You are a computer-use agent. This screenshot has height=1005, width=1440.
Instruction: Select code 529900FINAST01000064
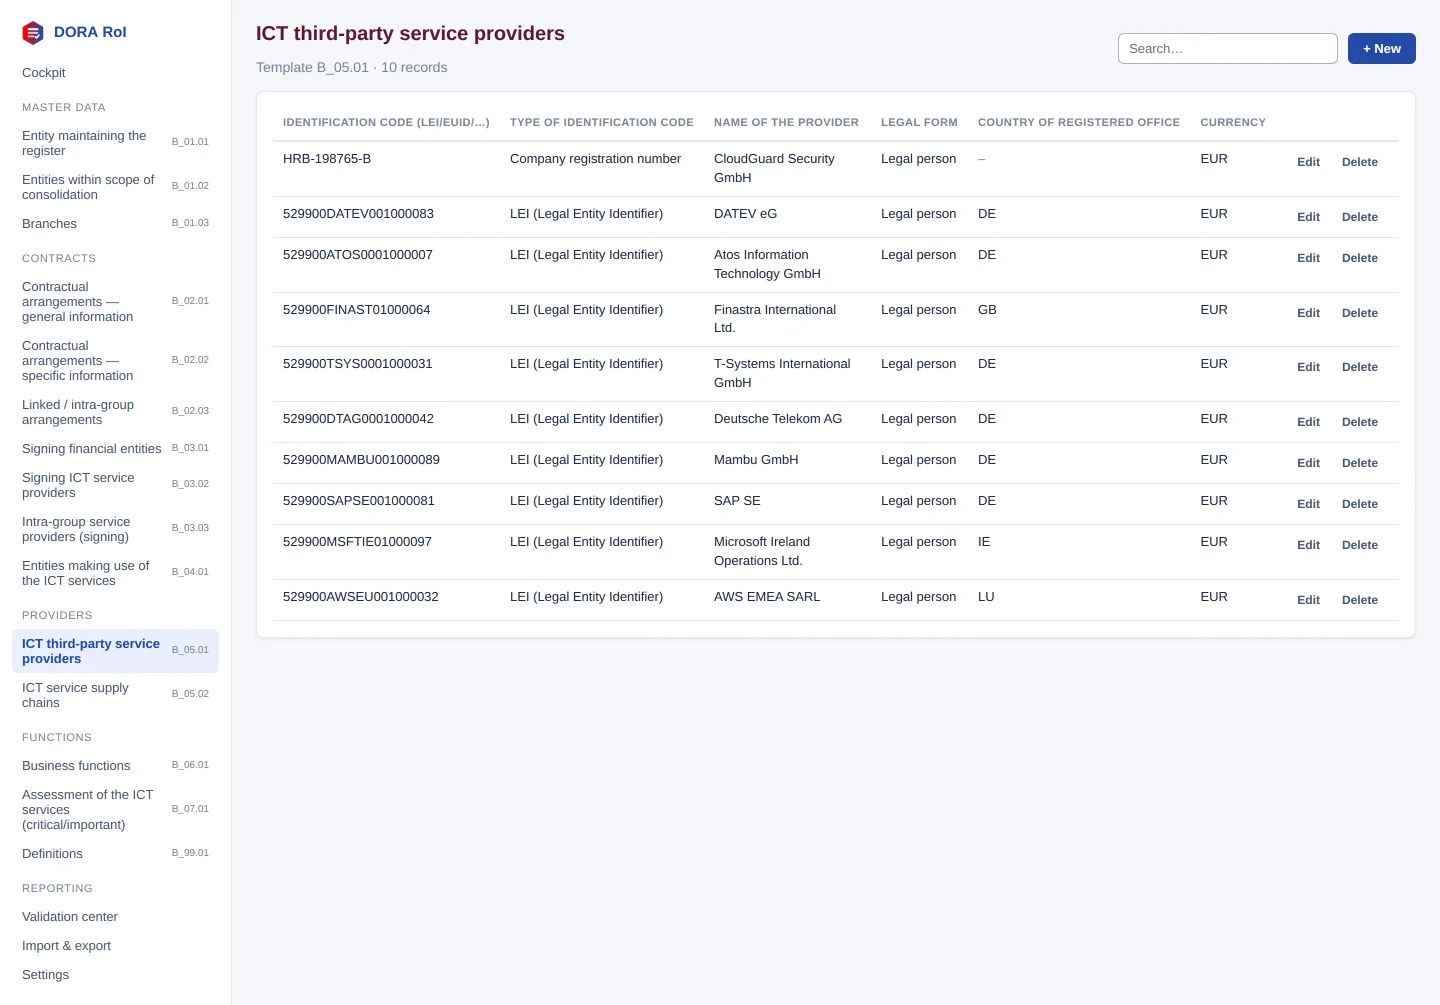(x=356, y=310)
